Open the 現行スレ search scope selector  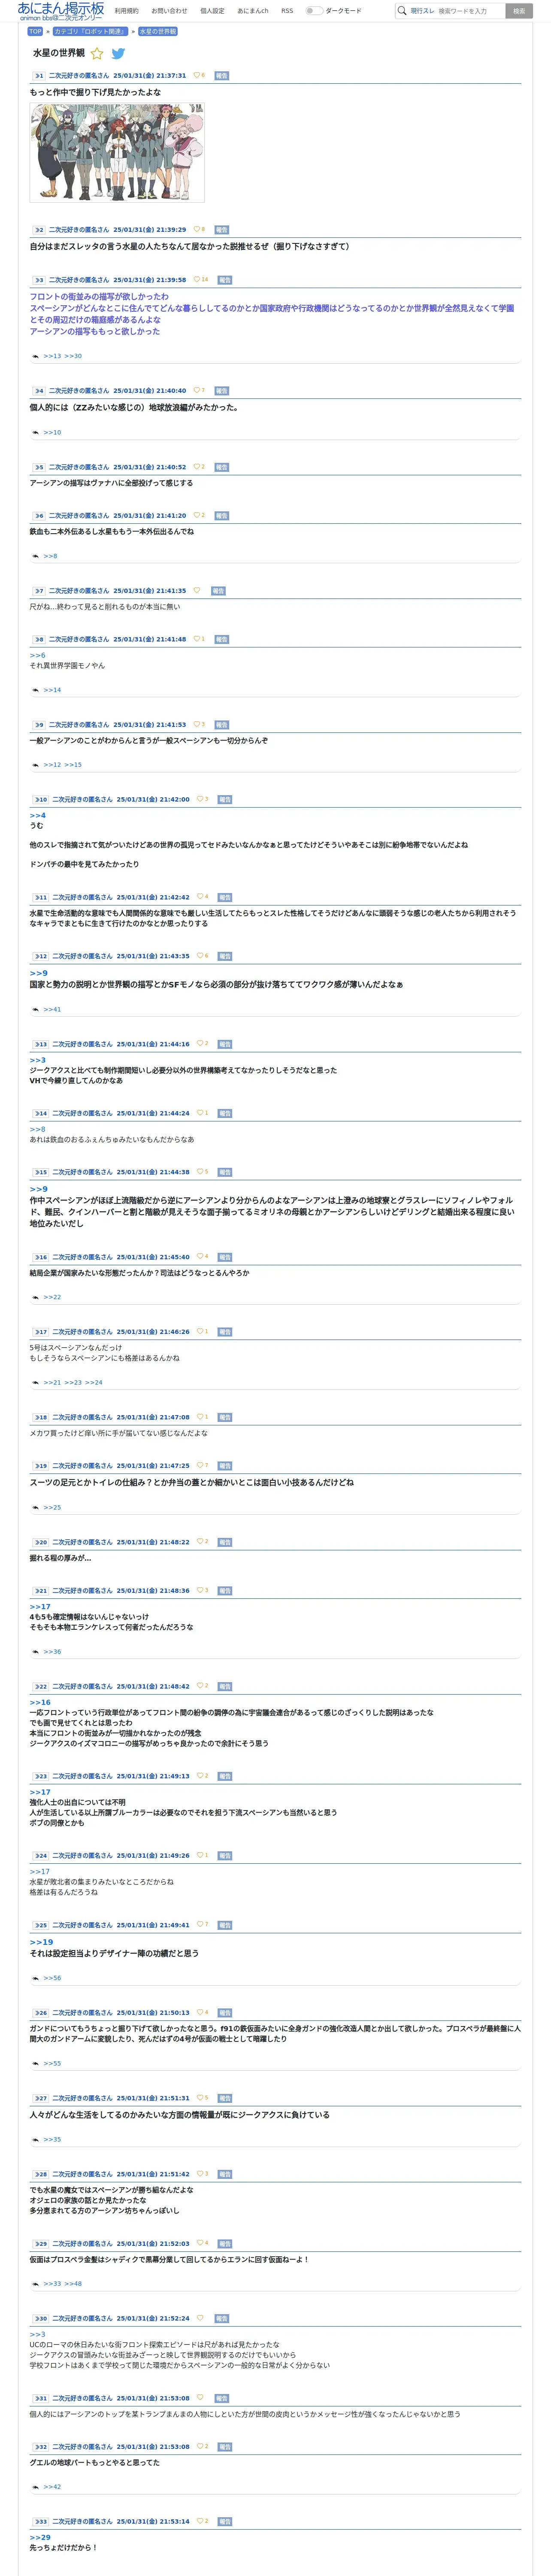pyautogui.click(x=422, y=11)
